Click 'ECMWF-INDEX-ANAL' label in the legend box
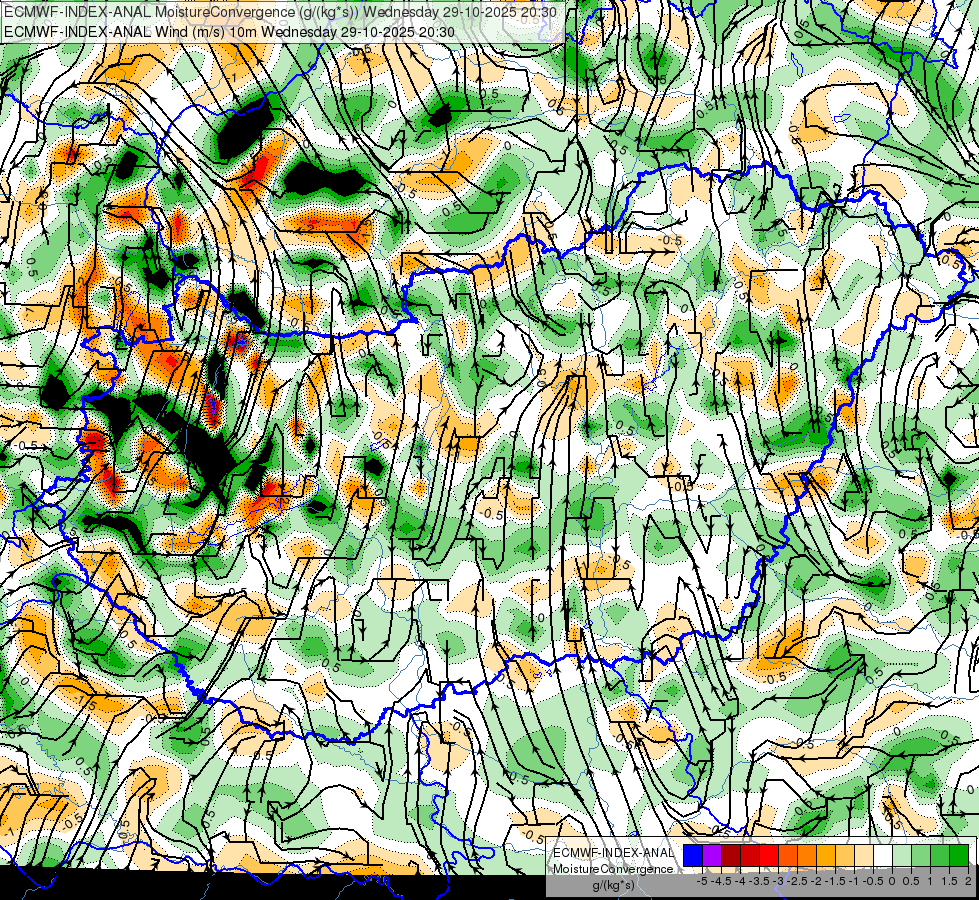The width and height of the screenshot is (979, 900). 614,853
